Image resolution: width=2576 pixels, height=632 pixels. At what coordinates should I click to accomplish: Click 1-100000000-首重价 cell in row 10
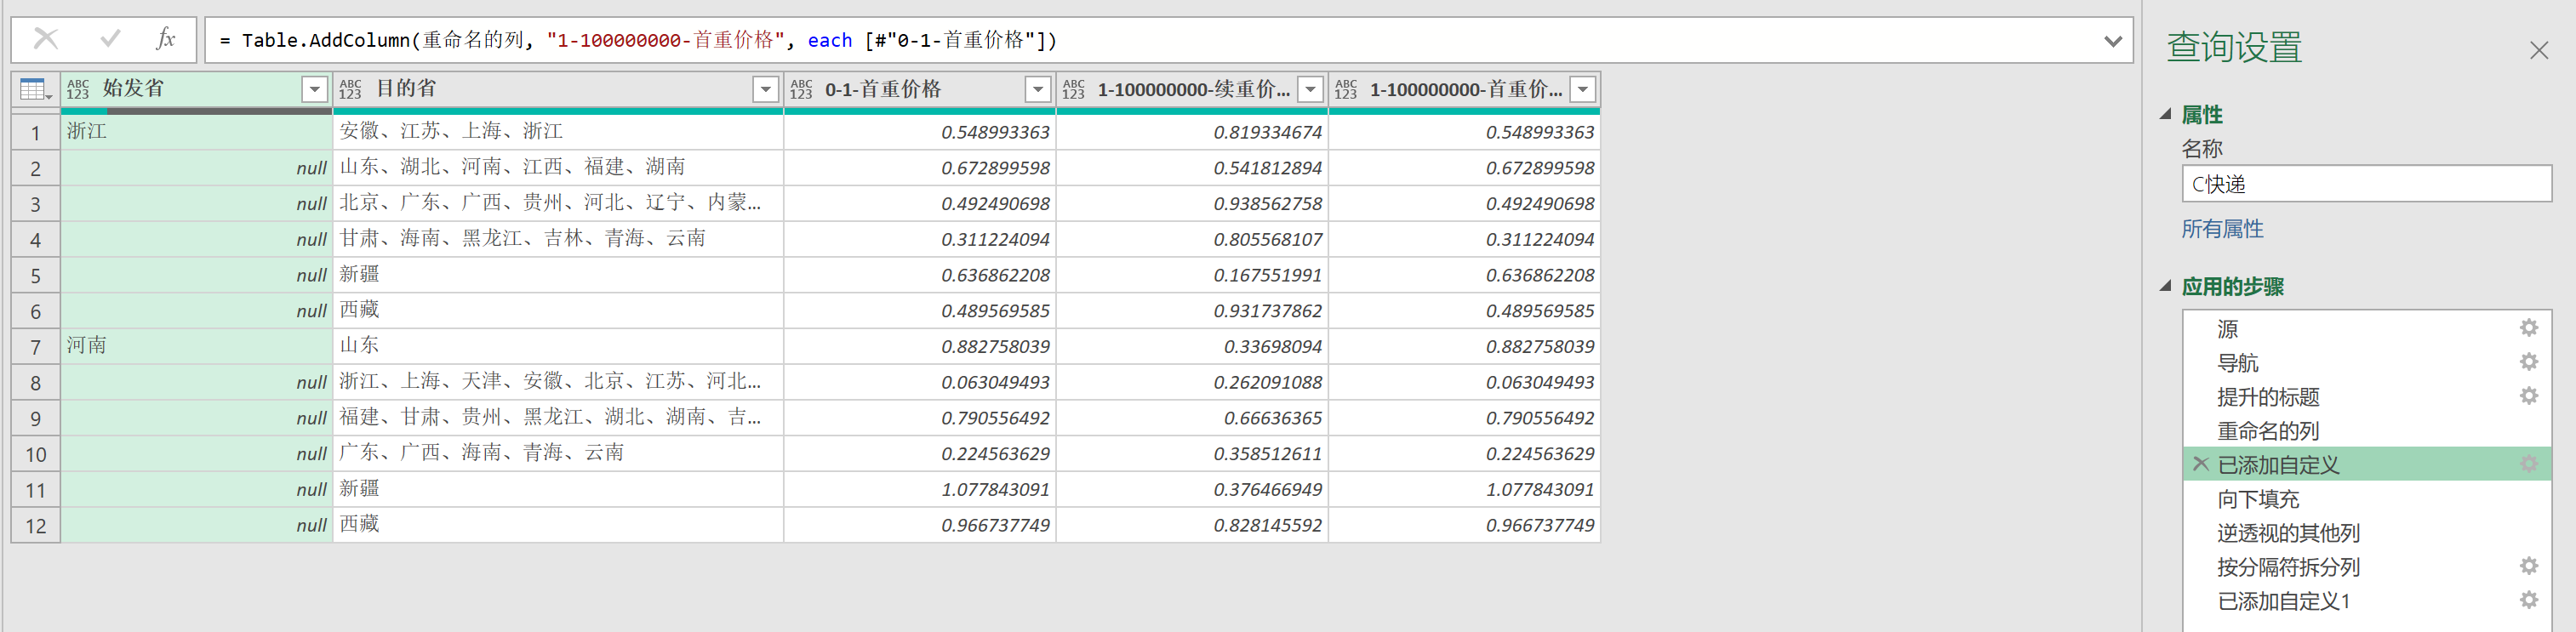point(1464,453)
